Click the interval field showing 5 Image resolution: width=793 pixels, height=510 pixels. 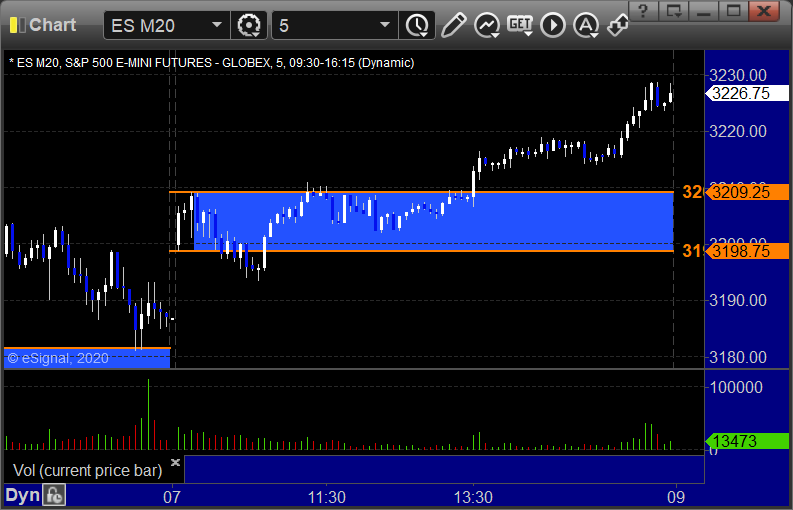pos(335,25)
